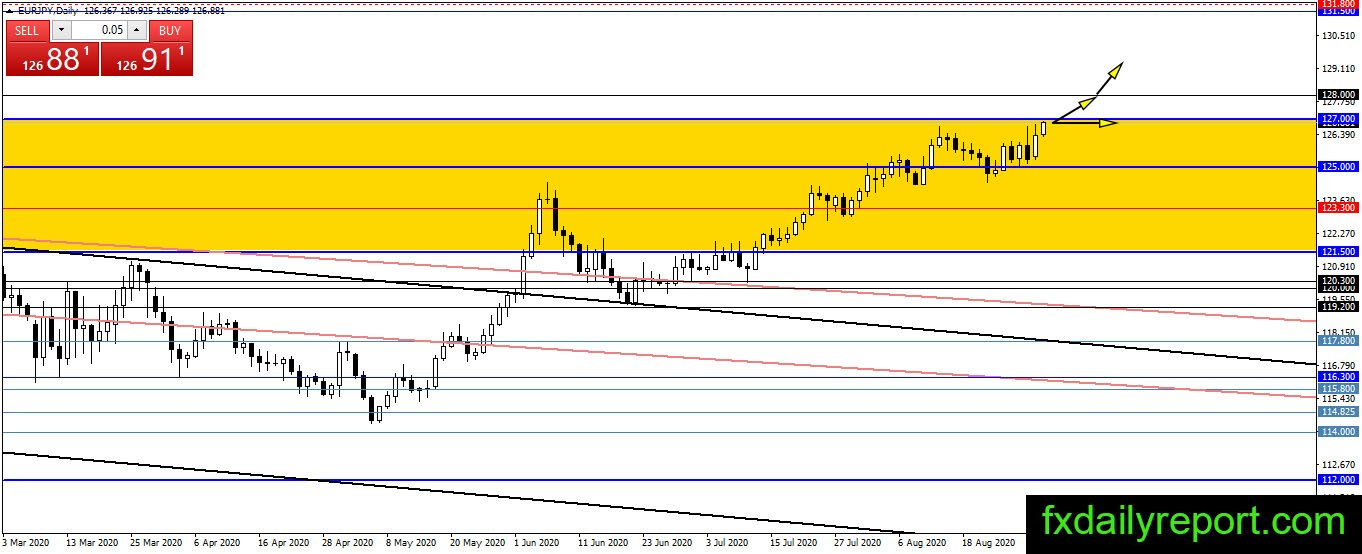This screenshot has height=554, width=1362.
Task: Click the BUY button label
Action: [x=170, y=31]
